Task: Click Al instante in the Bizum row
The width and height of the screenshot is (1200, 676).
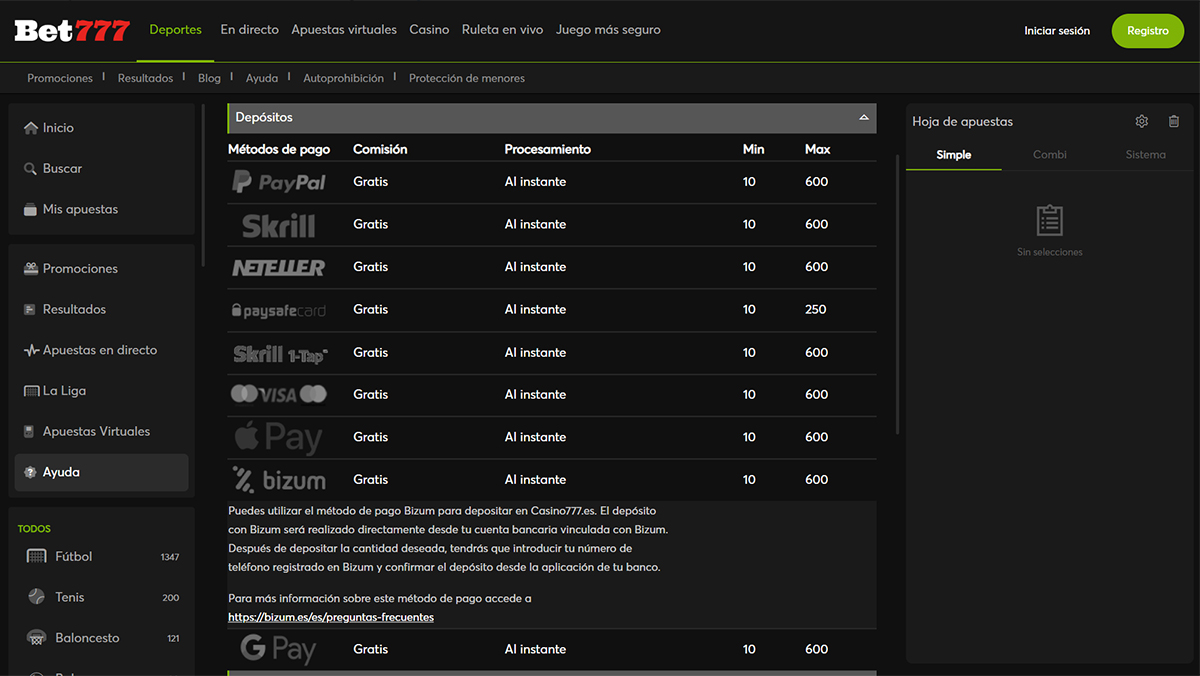Action: click(x=535, y=480)
